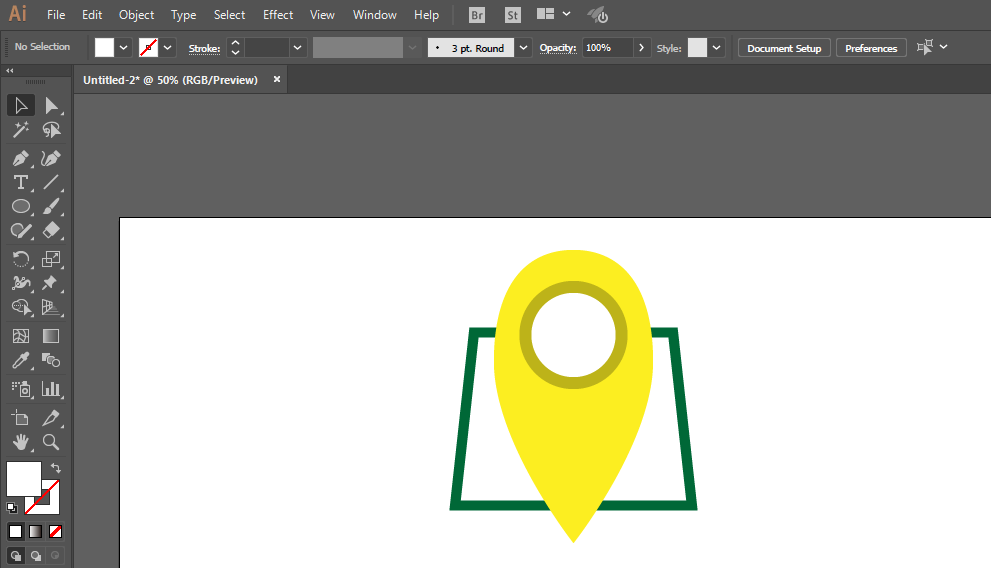Activate the Magic Wand tool
Screen dimensions: 991x568
(x=20, y=130)
